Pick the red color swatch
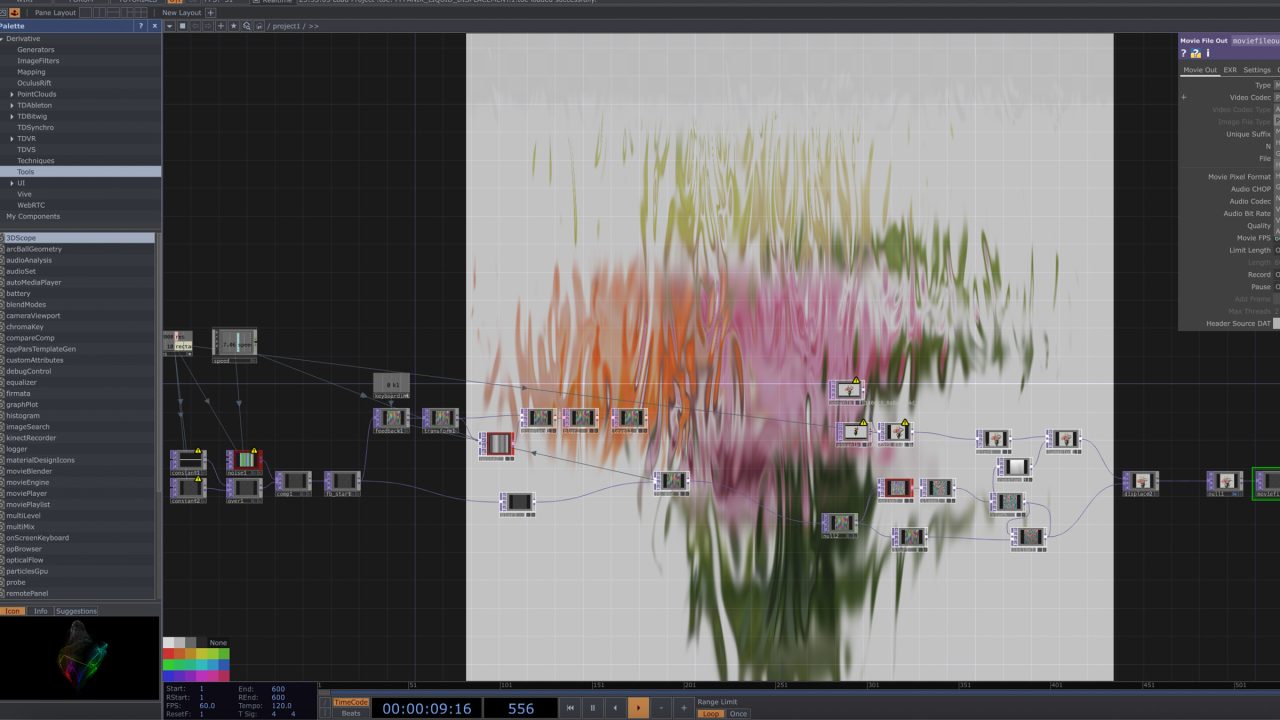1280x720 pixels. [x=168, y=654]
